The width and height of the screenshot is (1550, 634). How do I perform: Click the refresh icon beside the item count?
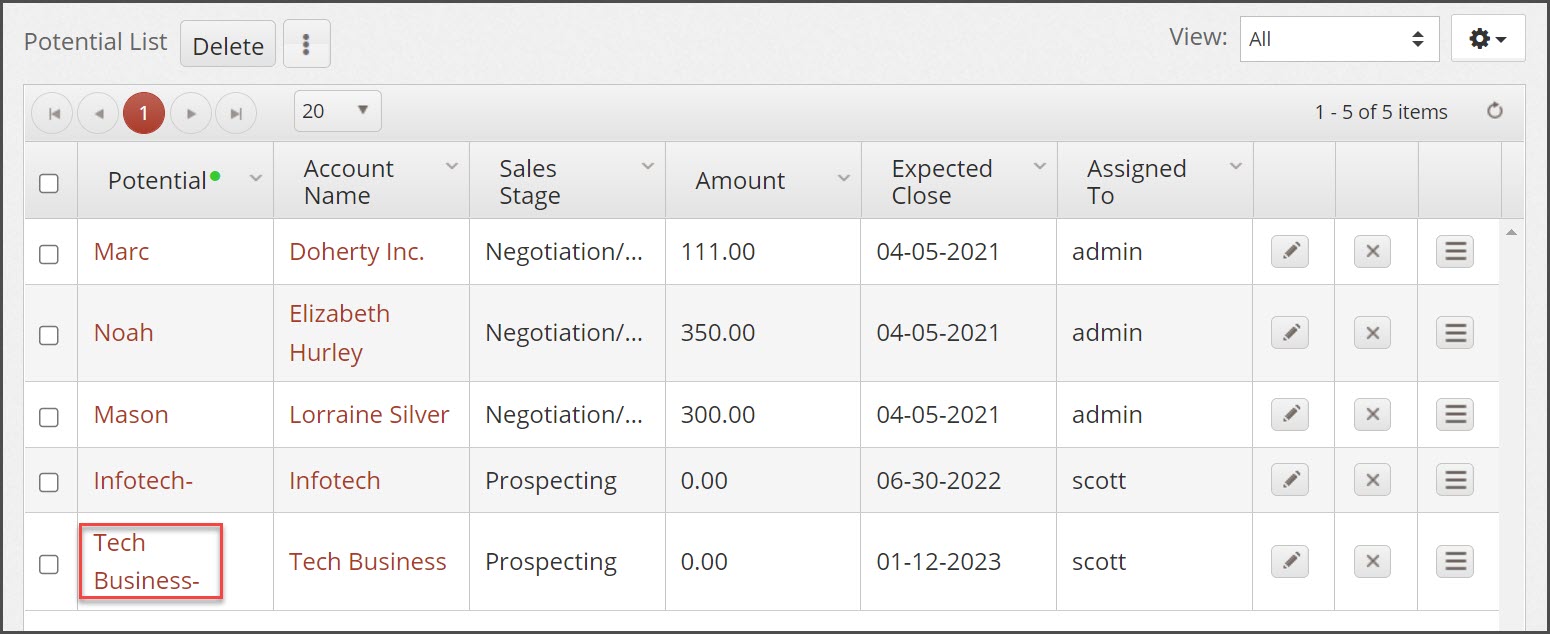1495,112
